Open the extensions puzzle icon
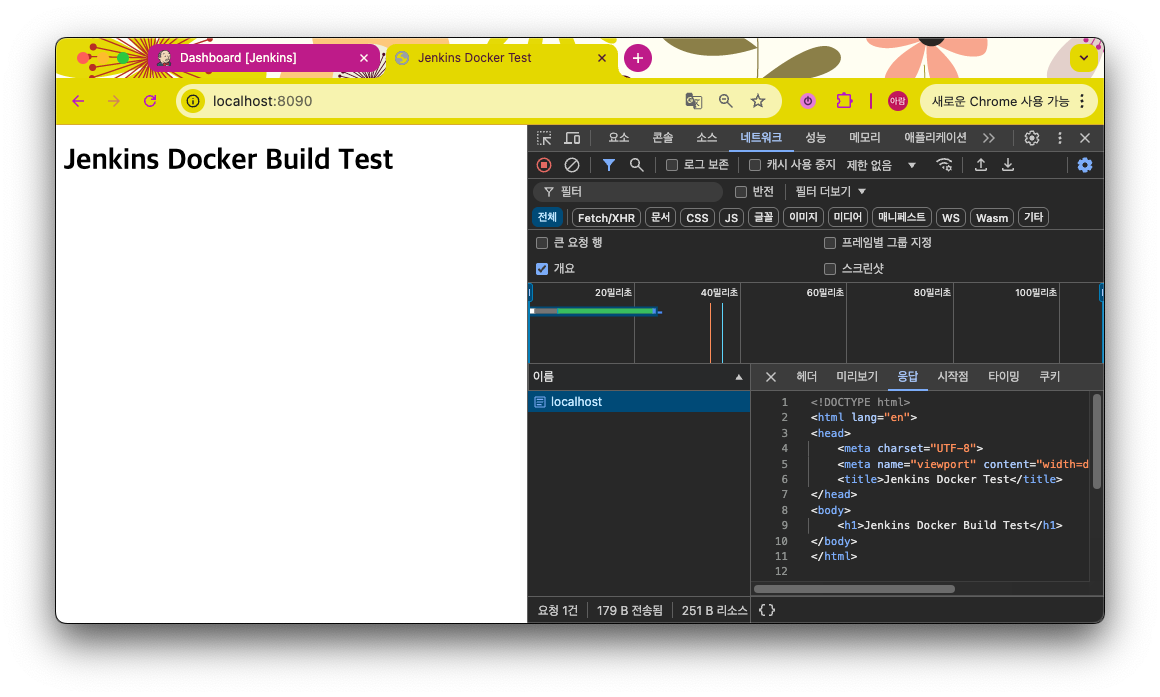Viewport: 1160px width, 697px height. 844,101
